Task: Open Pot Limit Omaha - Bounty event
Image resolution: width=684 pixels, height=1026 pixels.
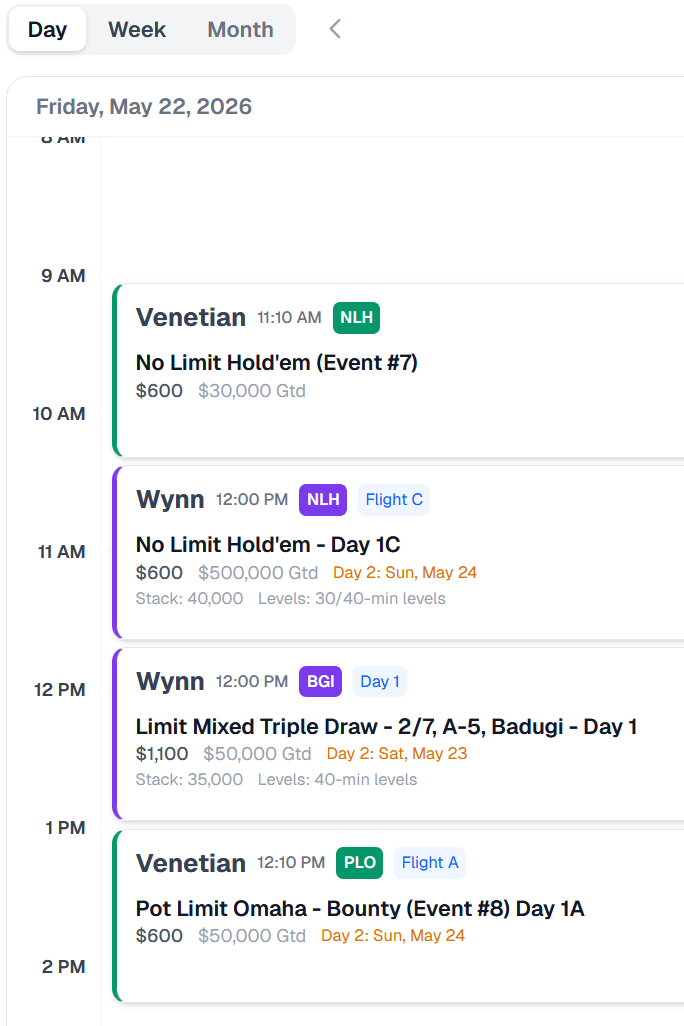Action: 360,909
